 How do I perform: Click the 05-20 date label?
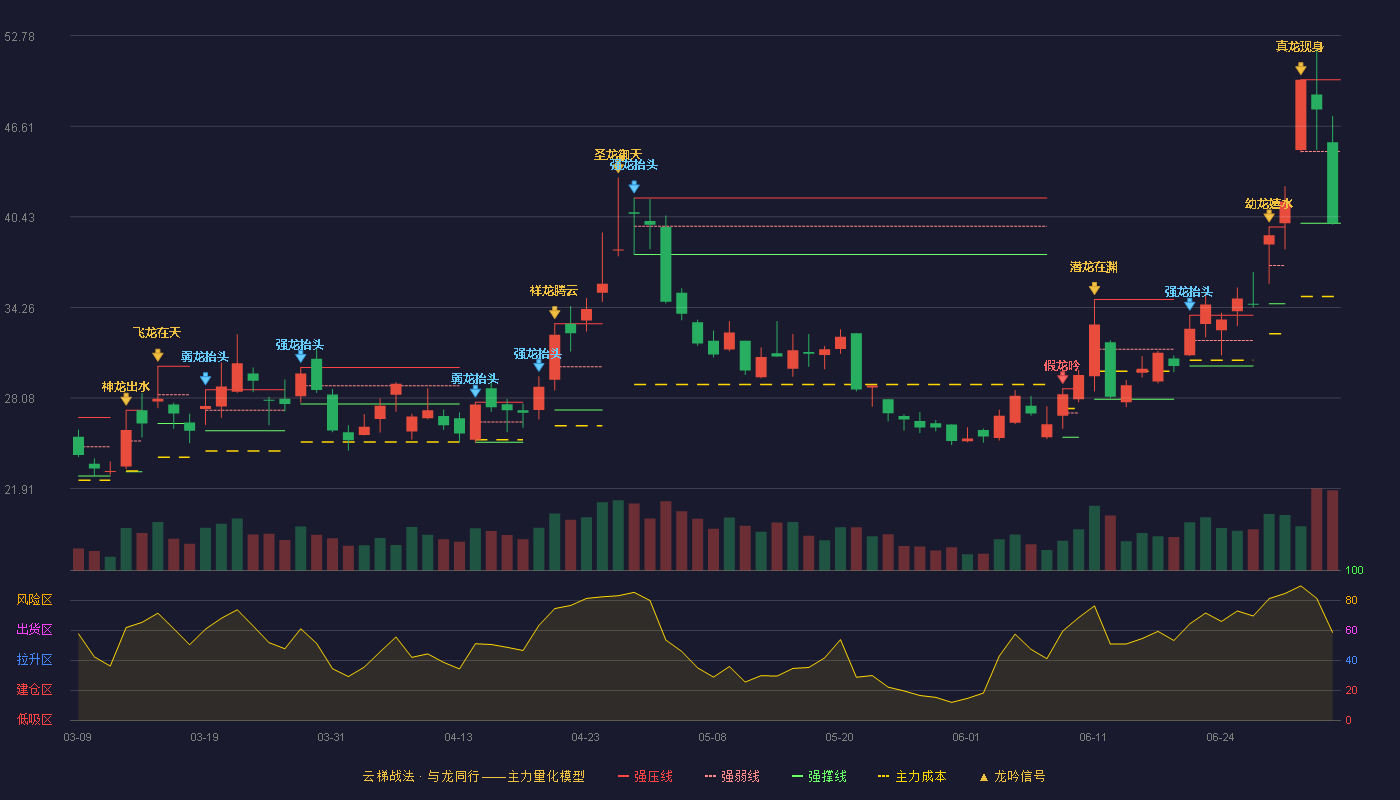839,737
